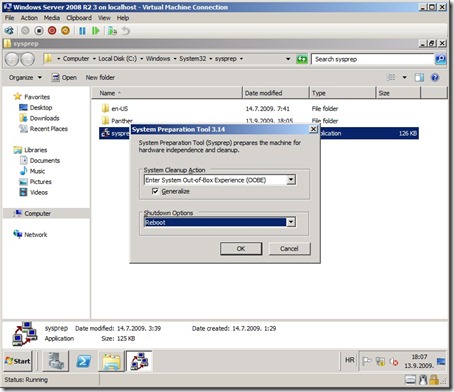Screen dimensions: 454x392
Task: Confirm Sysprep with OK button
Action: point(241,249)
